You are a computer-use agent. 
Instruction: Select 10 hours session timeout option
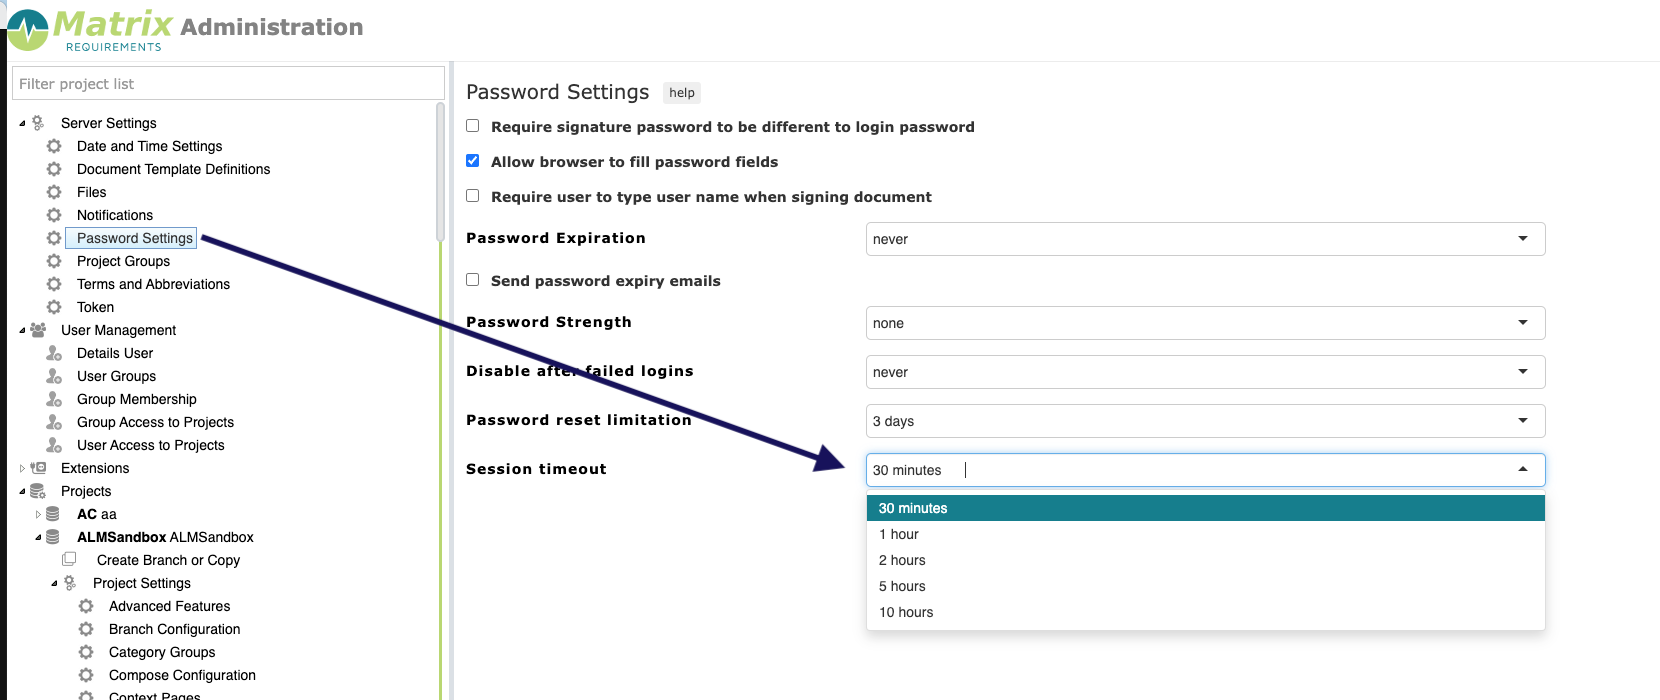tap(906, 612)
